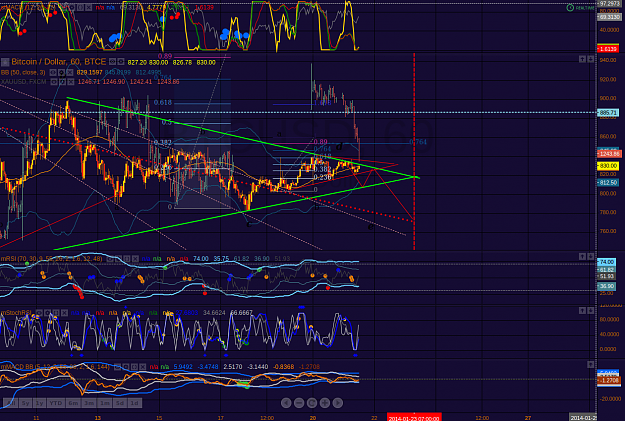Toggle visibility of Bitcoin / Dollar series
Screen dimensions: 625x421
(112, 61)
